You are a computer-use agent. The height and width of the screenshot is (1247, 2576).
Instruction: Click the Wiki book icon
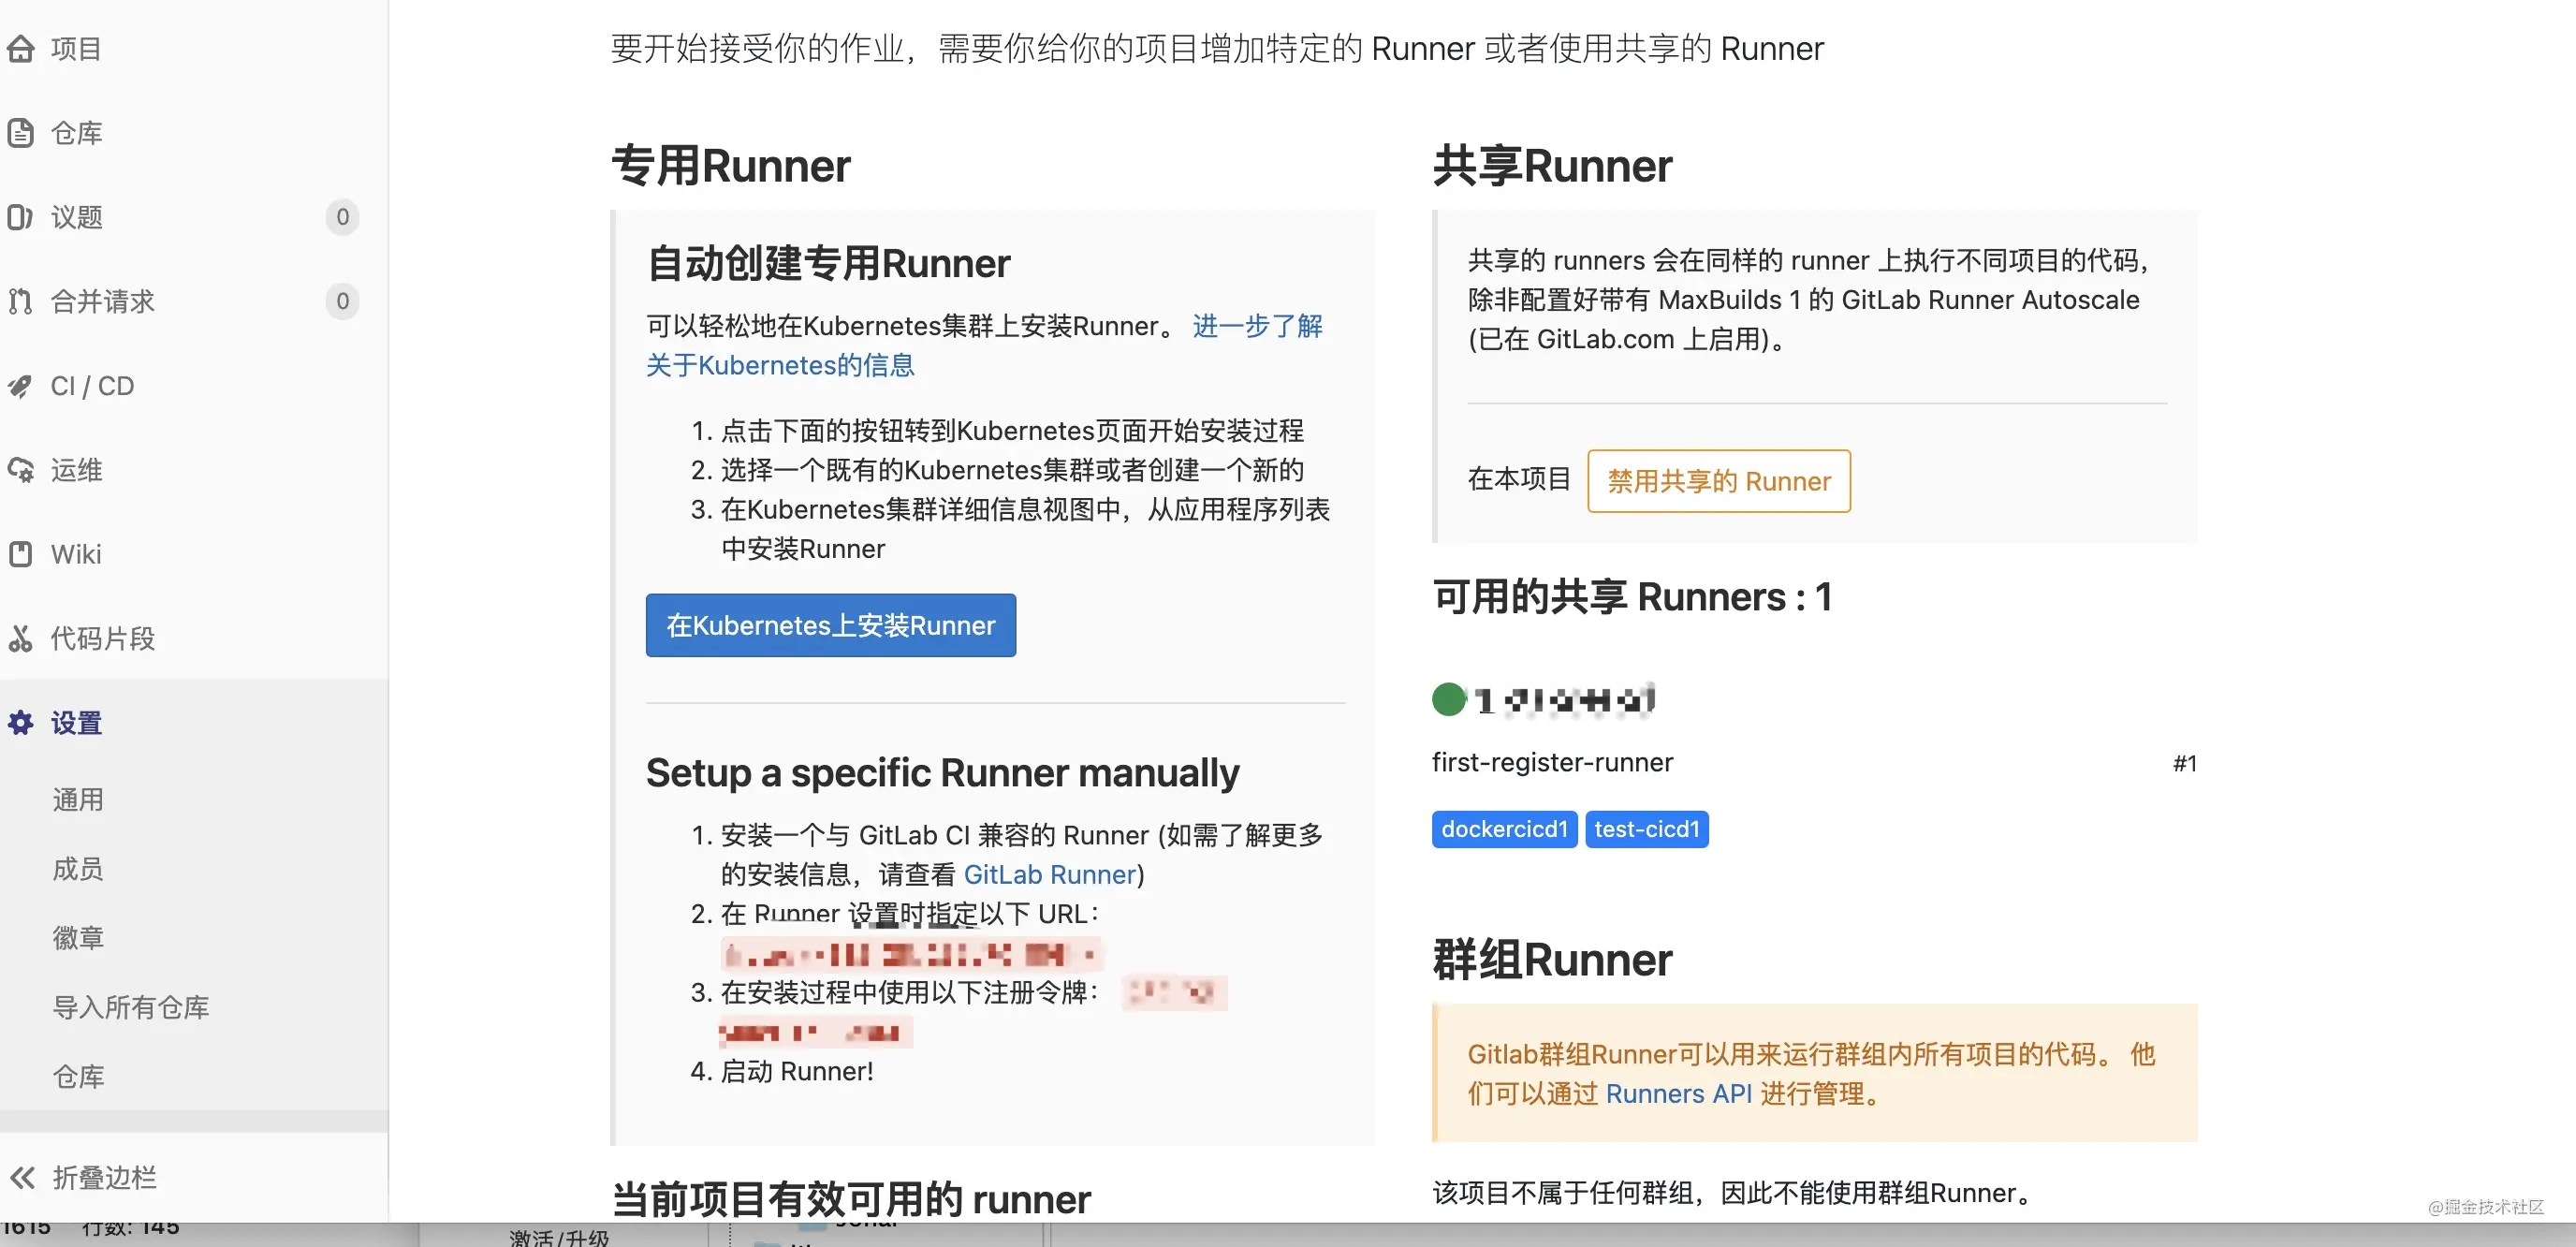(x=21, y=554)
